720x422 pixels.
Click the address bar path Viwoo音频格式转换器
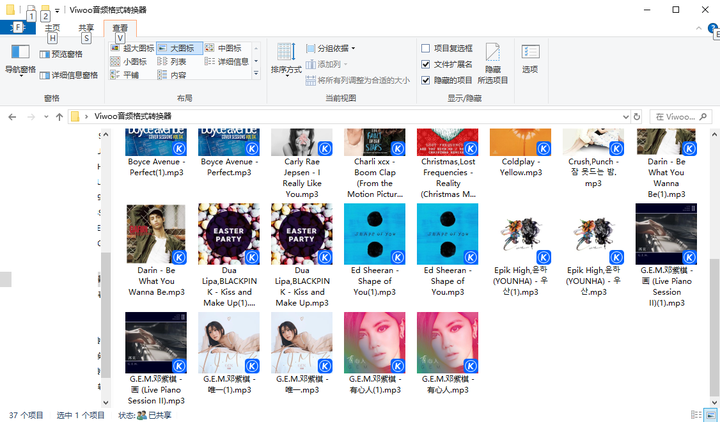[133, 116]
